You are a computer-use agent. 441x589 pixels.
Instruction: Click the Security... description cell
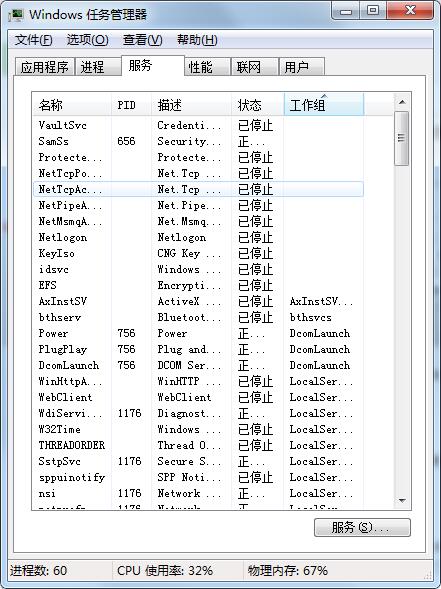[x=189, y=141]
